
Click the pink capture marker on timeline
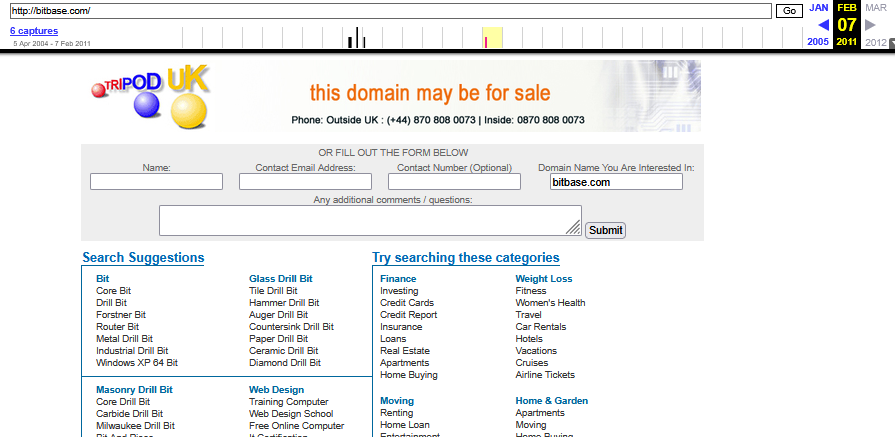pos(486,42)
